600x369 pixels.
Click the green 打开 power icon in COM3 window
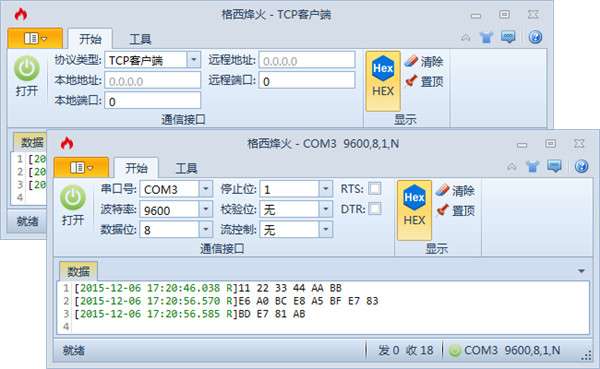pos(73,198)
